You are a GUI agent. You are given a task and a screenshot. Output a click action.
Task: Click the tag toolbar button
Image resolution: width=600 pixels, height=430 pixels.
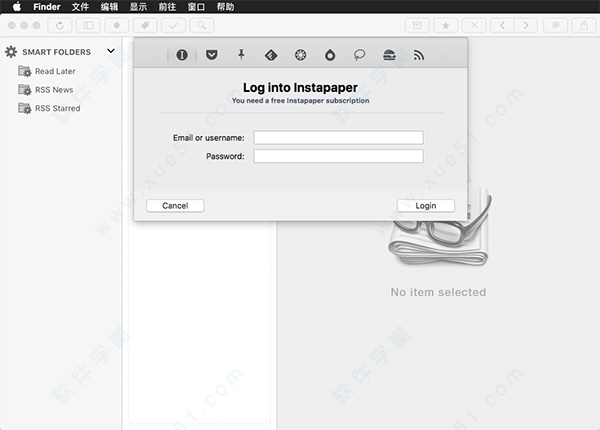pyautogui.click(x=145, y=25)
